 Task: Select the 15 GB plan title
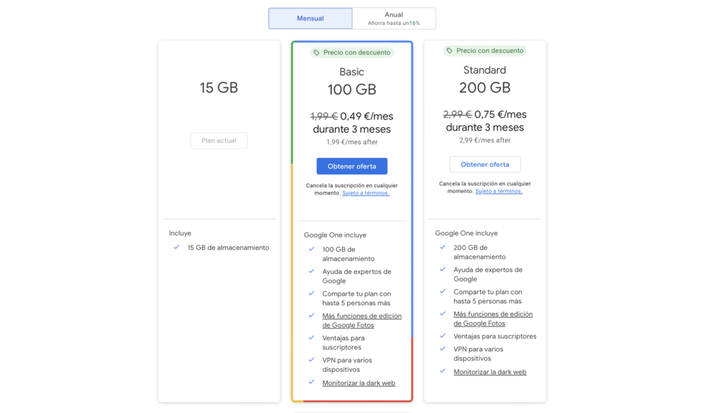[x=219, y=88]
